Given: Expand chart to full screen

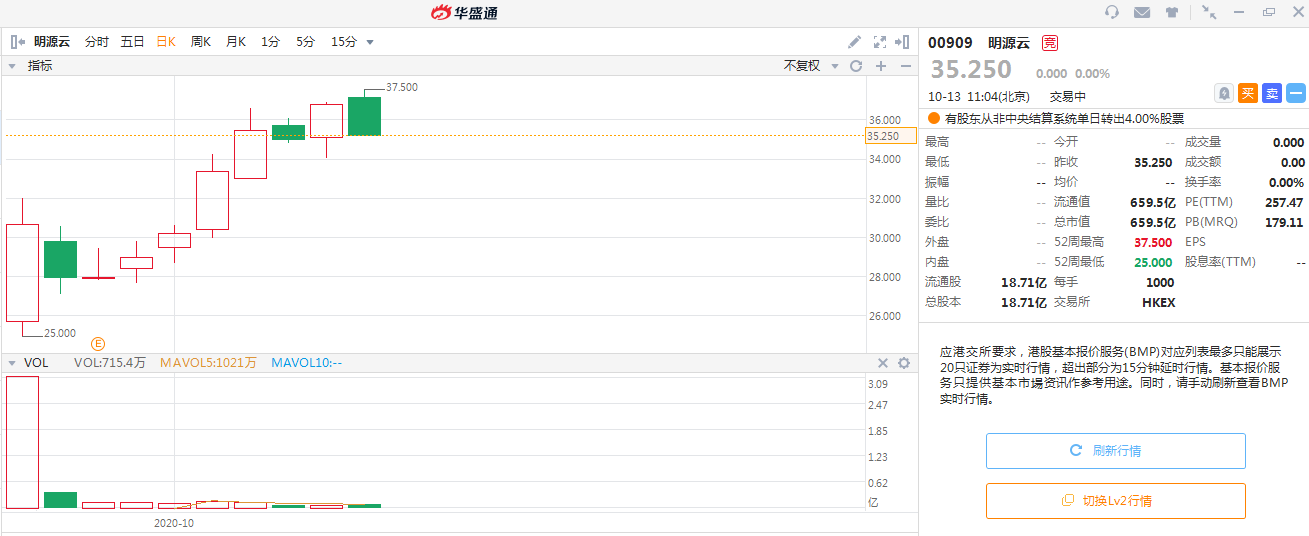Looking at the screenshot, I should tap(880, 42).
